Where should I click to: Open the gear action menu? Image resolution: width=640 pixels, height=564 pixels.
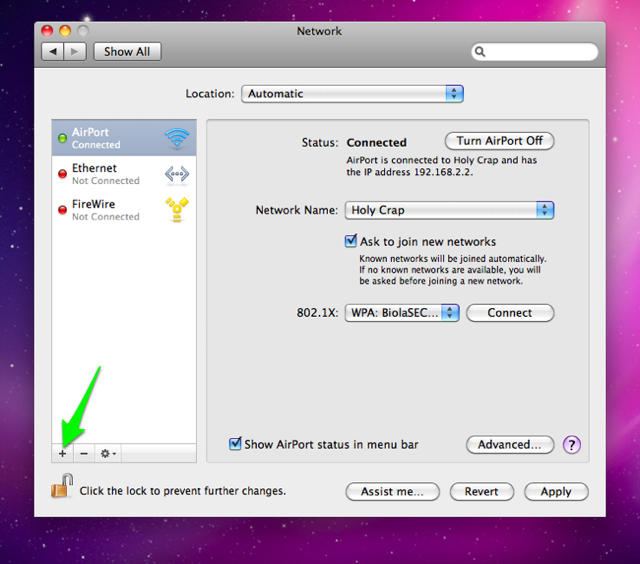click(x=108, y=453)
